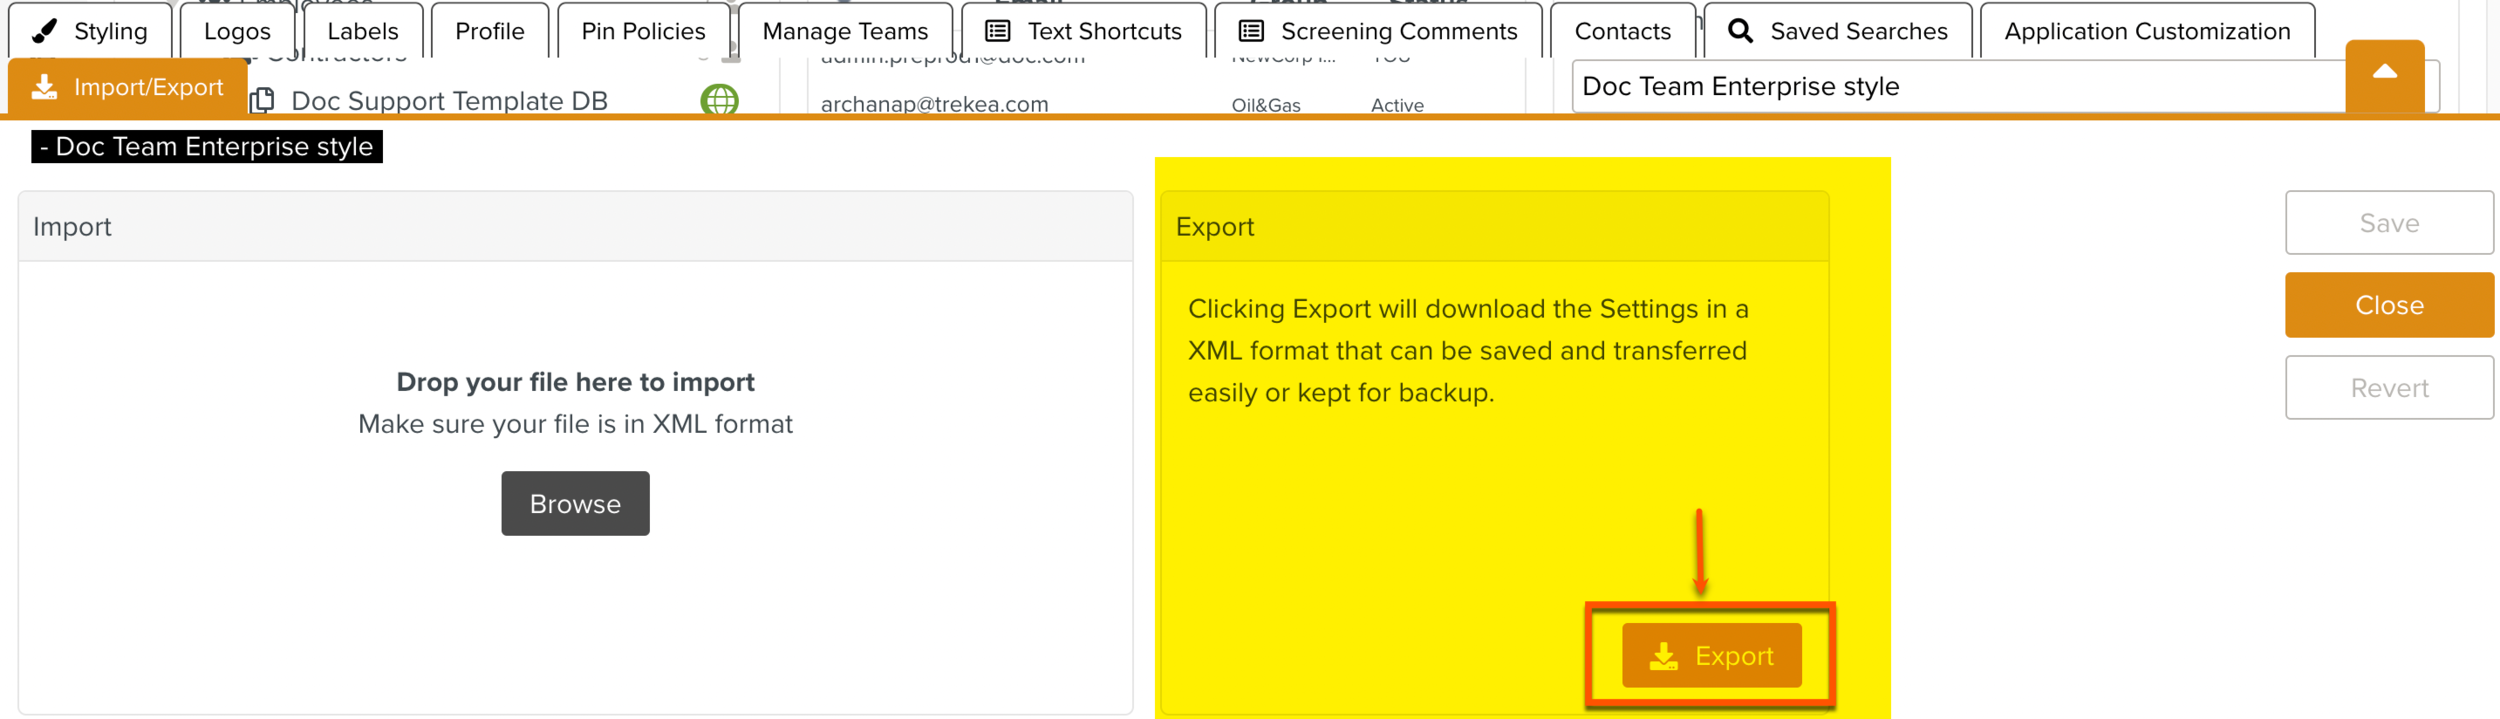Click the 'Drop your file here to import' area

click(575, 382)
